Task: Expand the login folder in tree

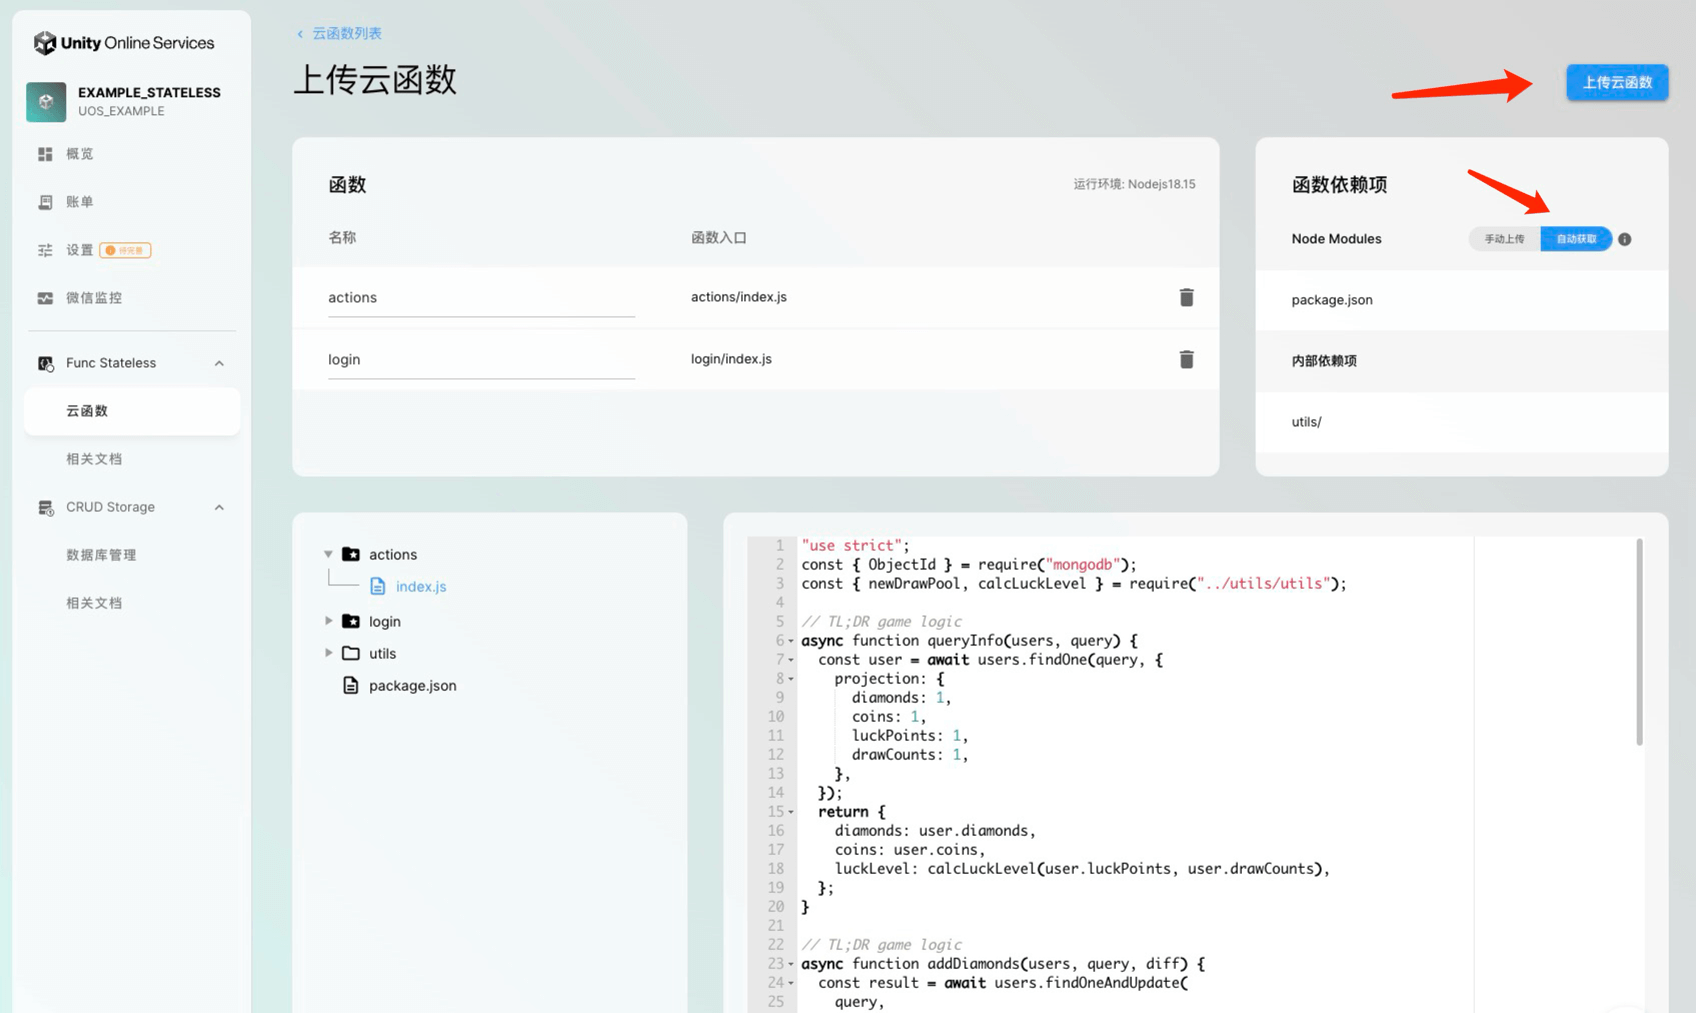Action: [328, 621]
